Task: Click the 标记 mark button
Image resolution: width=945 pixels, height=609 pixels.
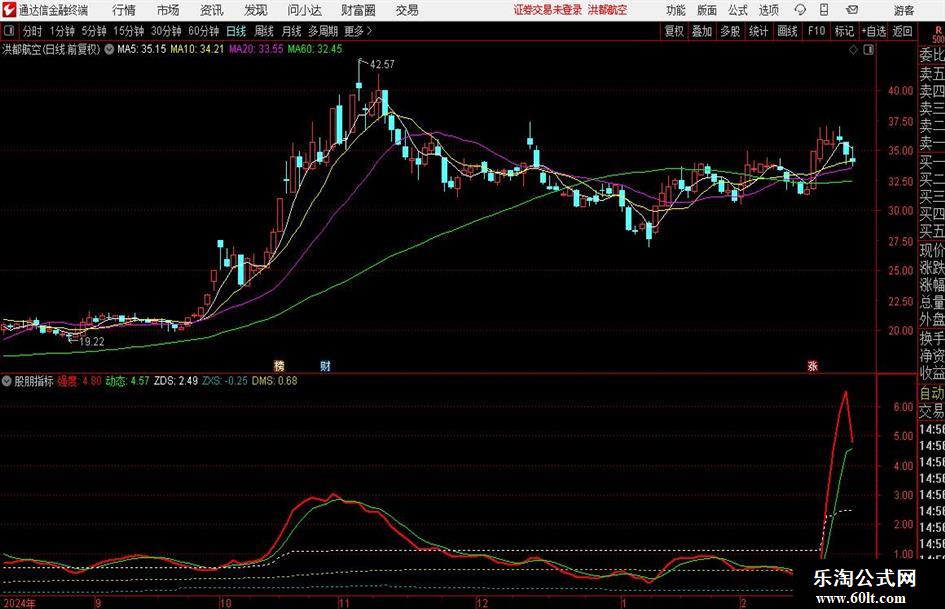Action: 844,31
